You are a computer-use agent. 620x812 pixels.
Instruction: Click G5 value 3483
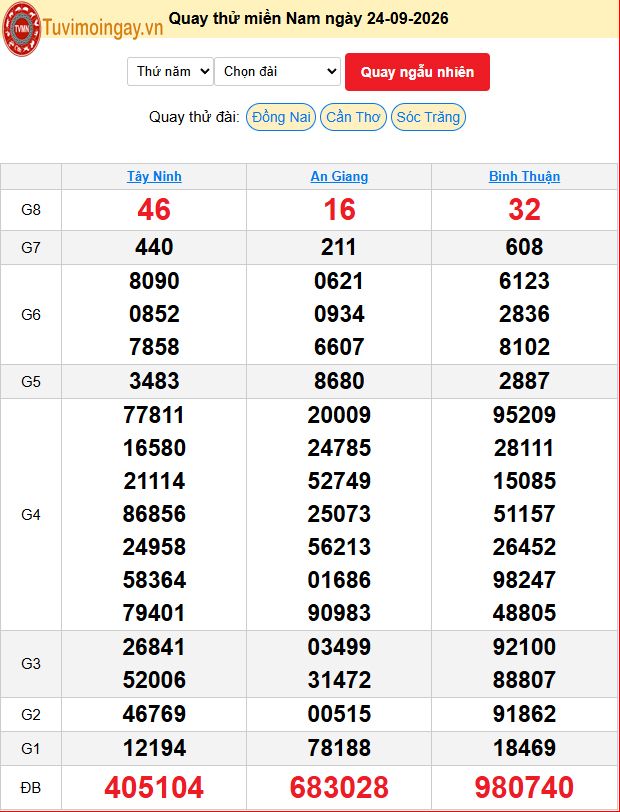tap(154, 381)
